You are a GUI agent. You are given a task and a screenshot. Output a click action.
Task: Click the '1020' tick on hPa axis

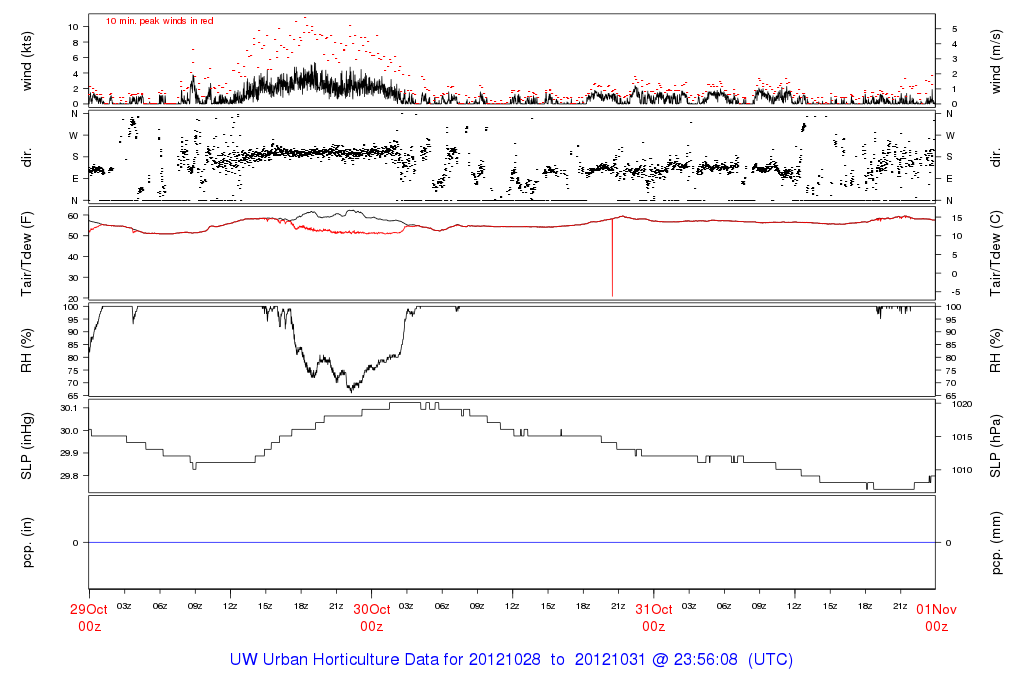click(962, 404)
